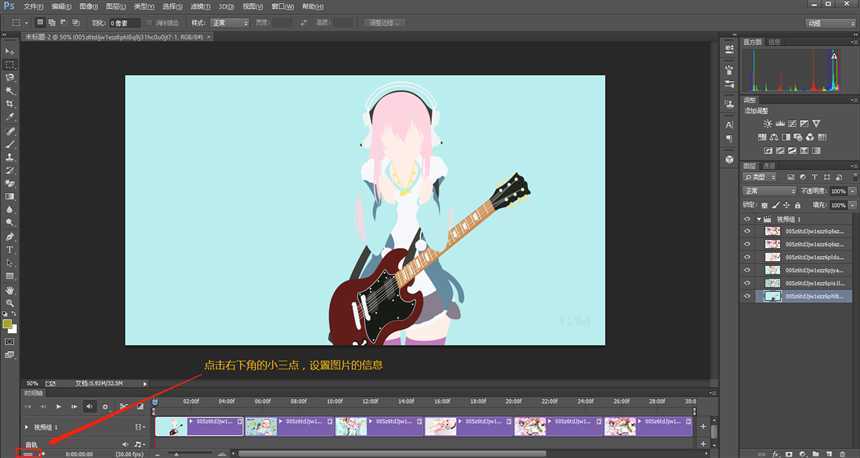Select the Move tool
Screen dimensions: 860x458
tap(10, 51)
